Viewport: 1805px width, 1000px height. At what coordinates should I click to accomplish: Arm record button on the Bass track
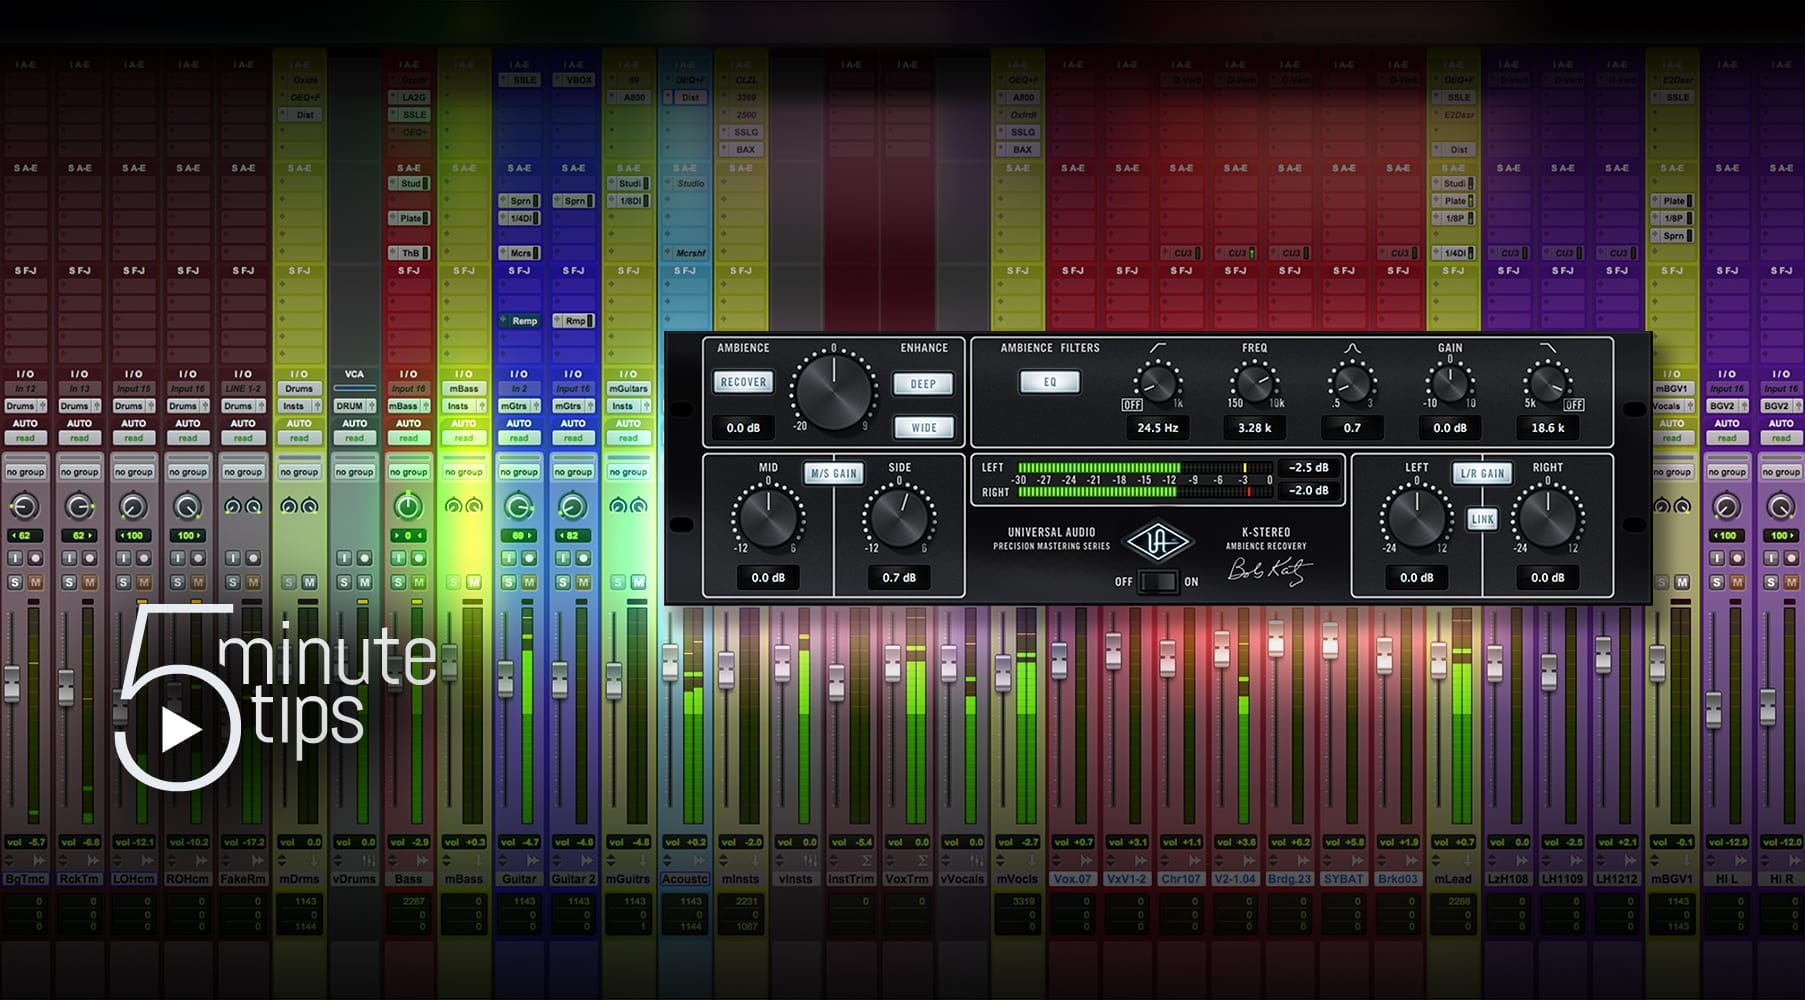pos(419,558)
